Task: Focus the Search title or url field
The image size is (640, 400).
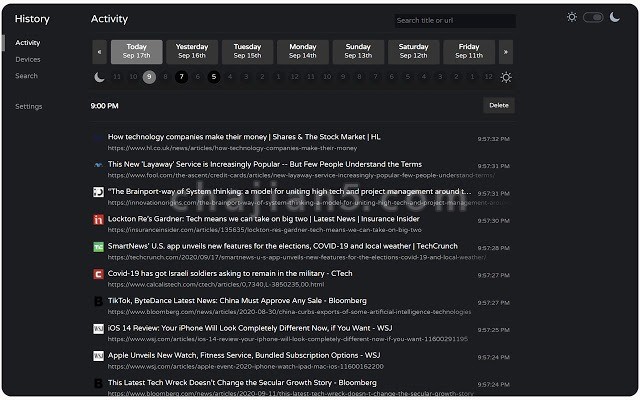Action: pos(455,20)
